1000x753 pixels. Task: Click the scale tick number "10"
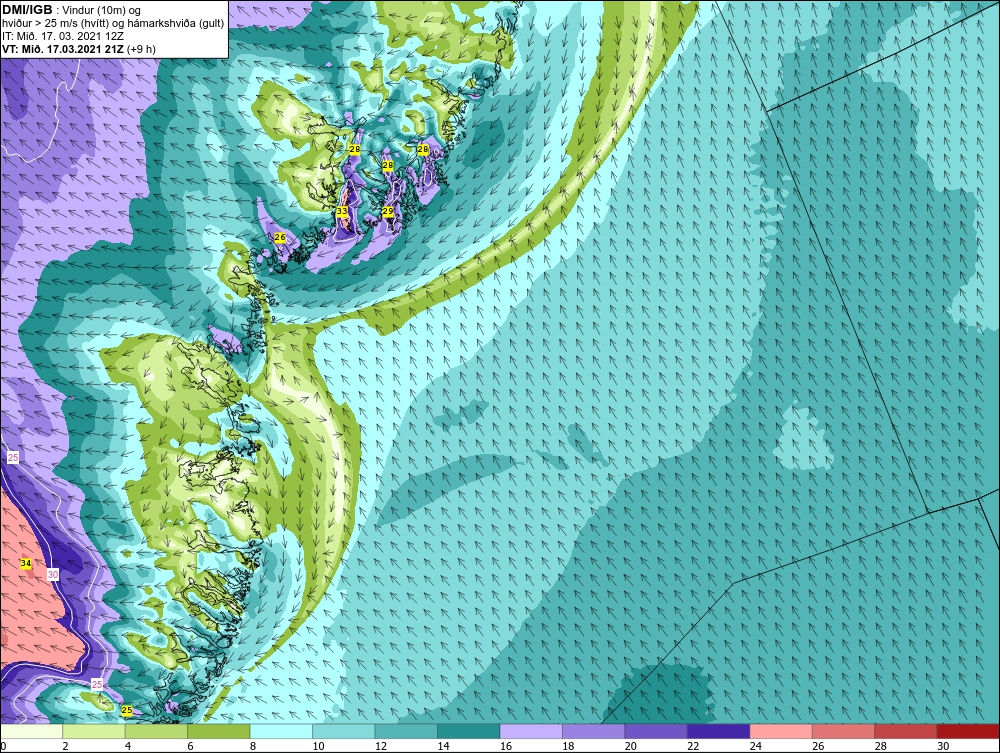click(318, 746)
